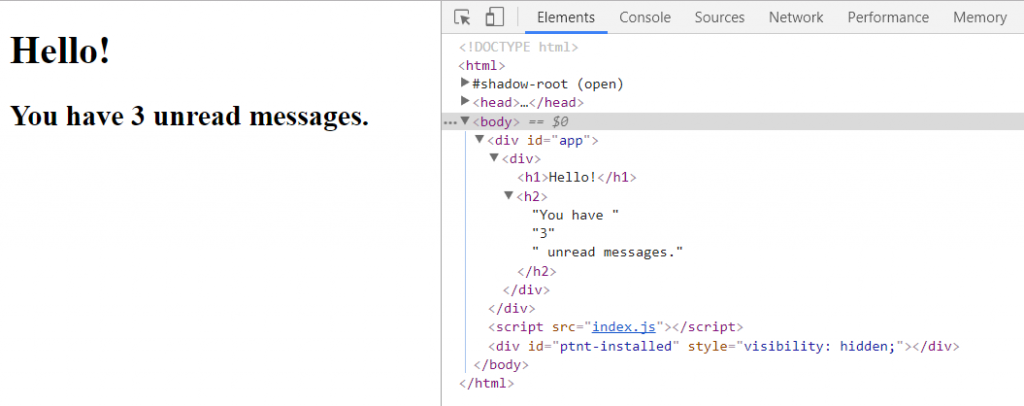Viewport: 1024px width, 406px height.
Task: Toggle the device toolbar icon
Action: tap(495, 18)
